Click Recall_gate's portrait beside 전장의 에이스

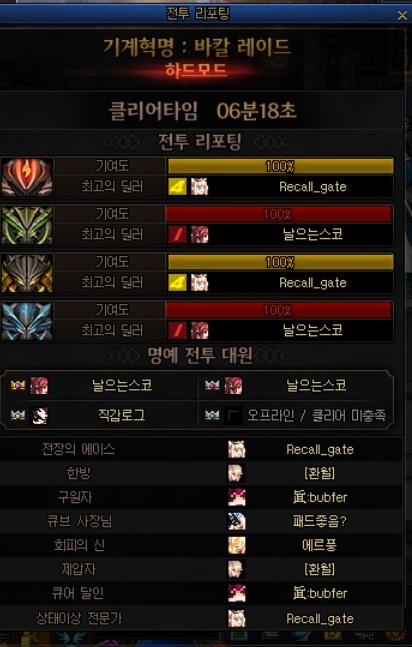point(237,449)
